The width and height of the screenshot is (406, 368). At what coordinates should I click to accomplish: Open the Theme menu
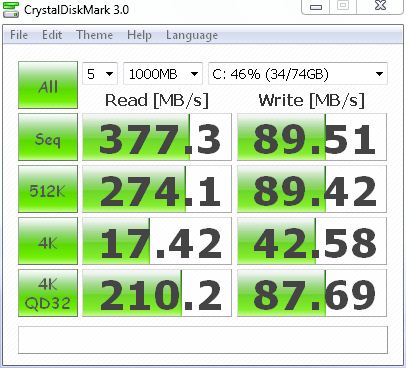[95, 35]
